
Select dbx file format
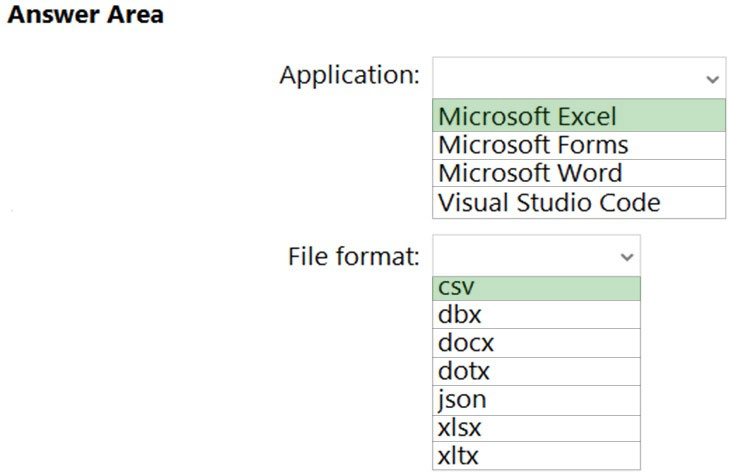pos(537,315)
